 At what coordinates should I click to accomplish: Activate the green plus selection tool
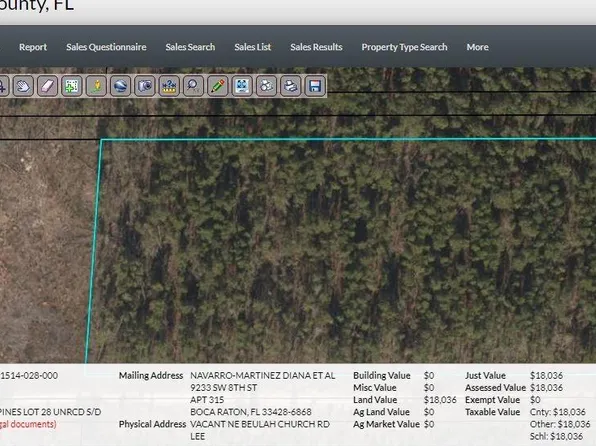pos(72,86)
